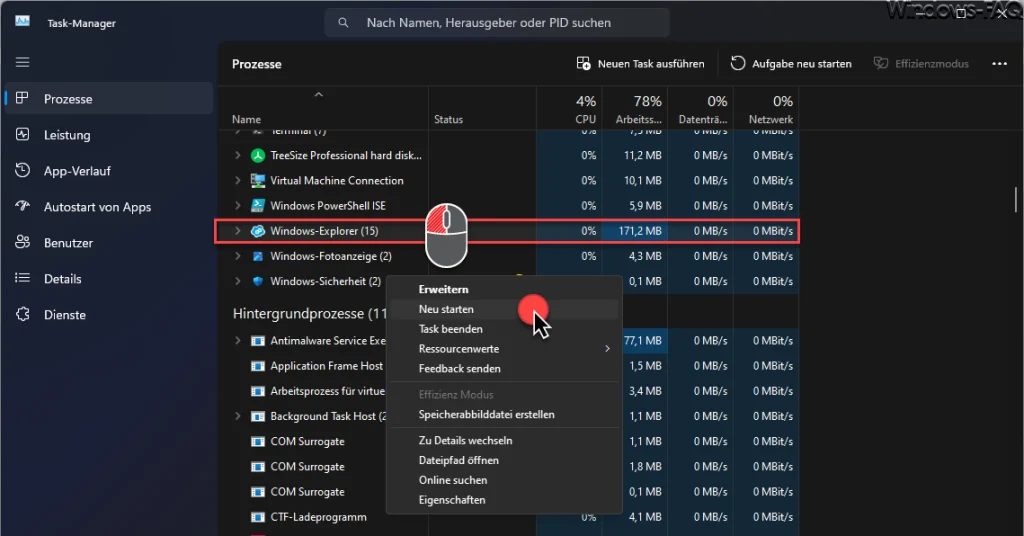The width and height of the screenshot is (1024, 536).
Task: Click the Leistung sidebar icon
Action: 22,134
